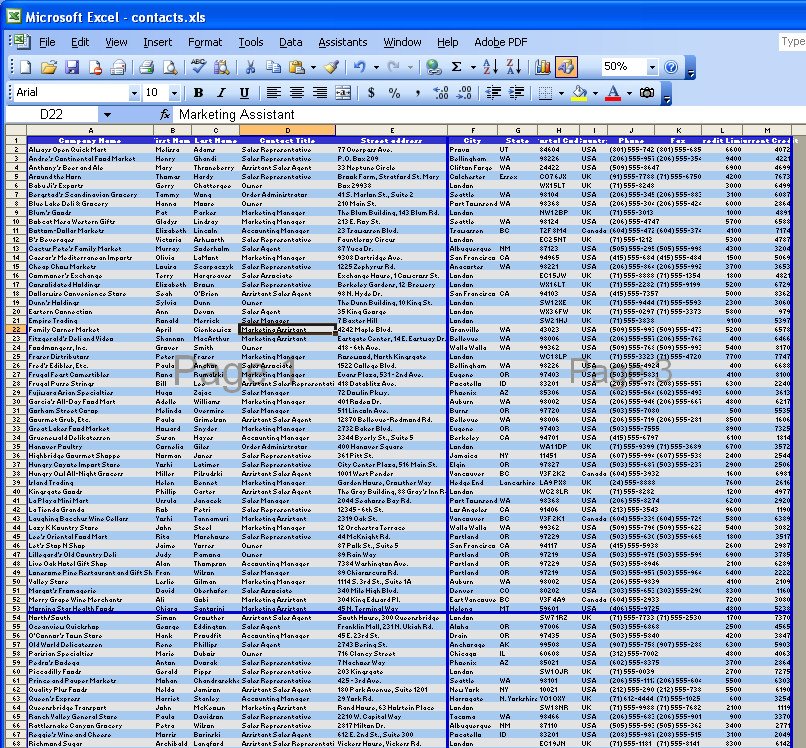
Task: Open the Format menu
Action: pos(205,42)
